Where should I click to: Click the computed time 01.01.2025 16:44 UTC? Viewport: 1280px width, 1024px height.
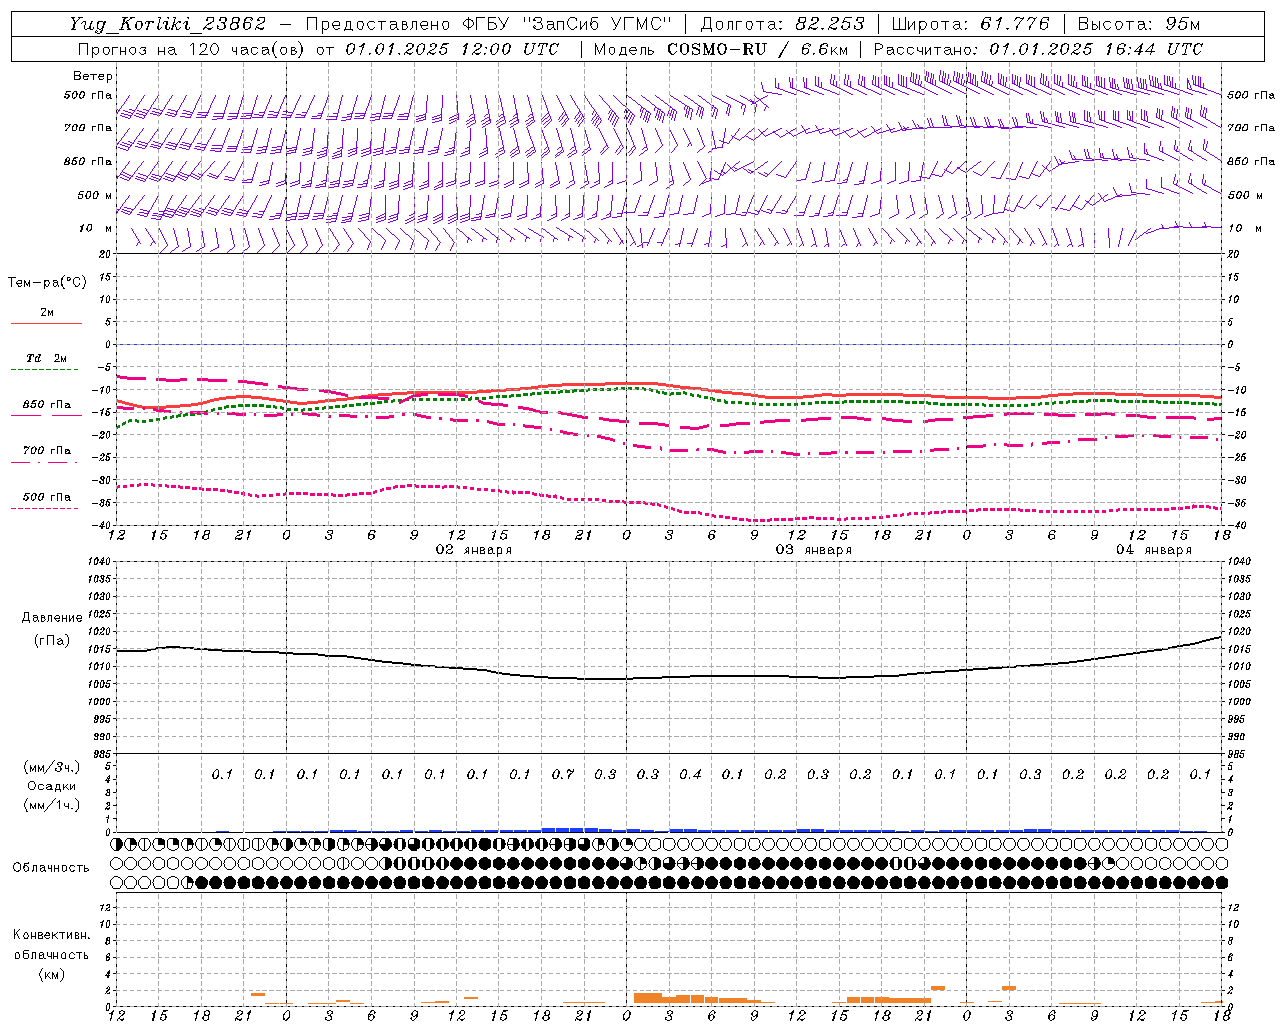(x=1096, y=49)
